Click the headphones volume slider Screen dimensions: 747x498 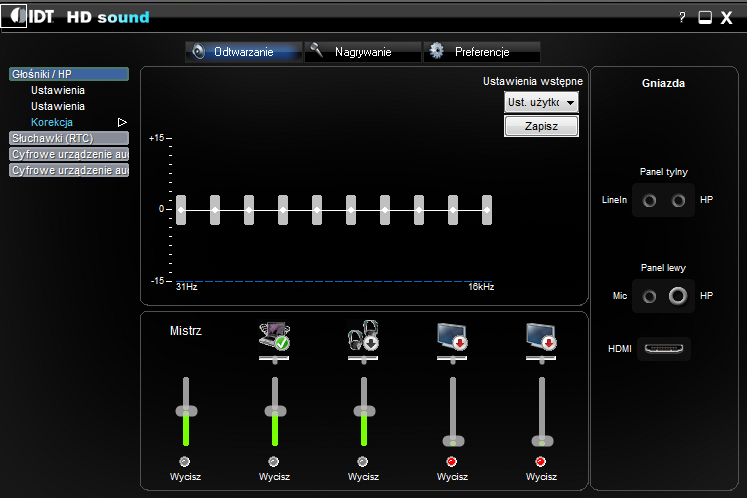point(364,411)
